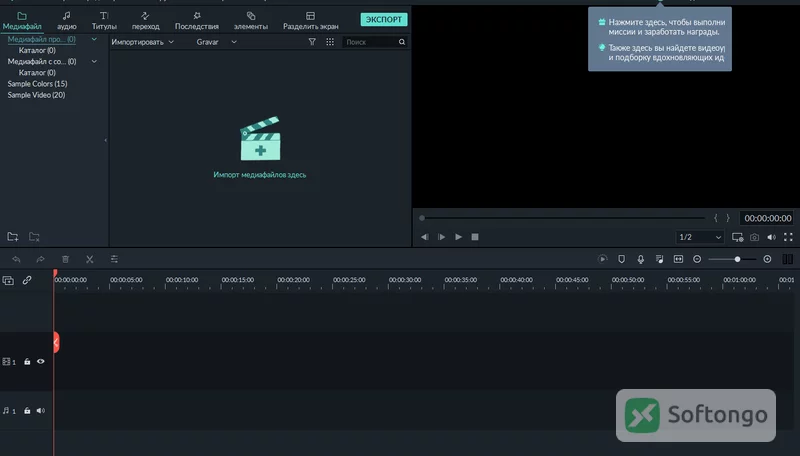Collapse the Медиафайл про... folder chevron

click(x=94, y=39)
